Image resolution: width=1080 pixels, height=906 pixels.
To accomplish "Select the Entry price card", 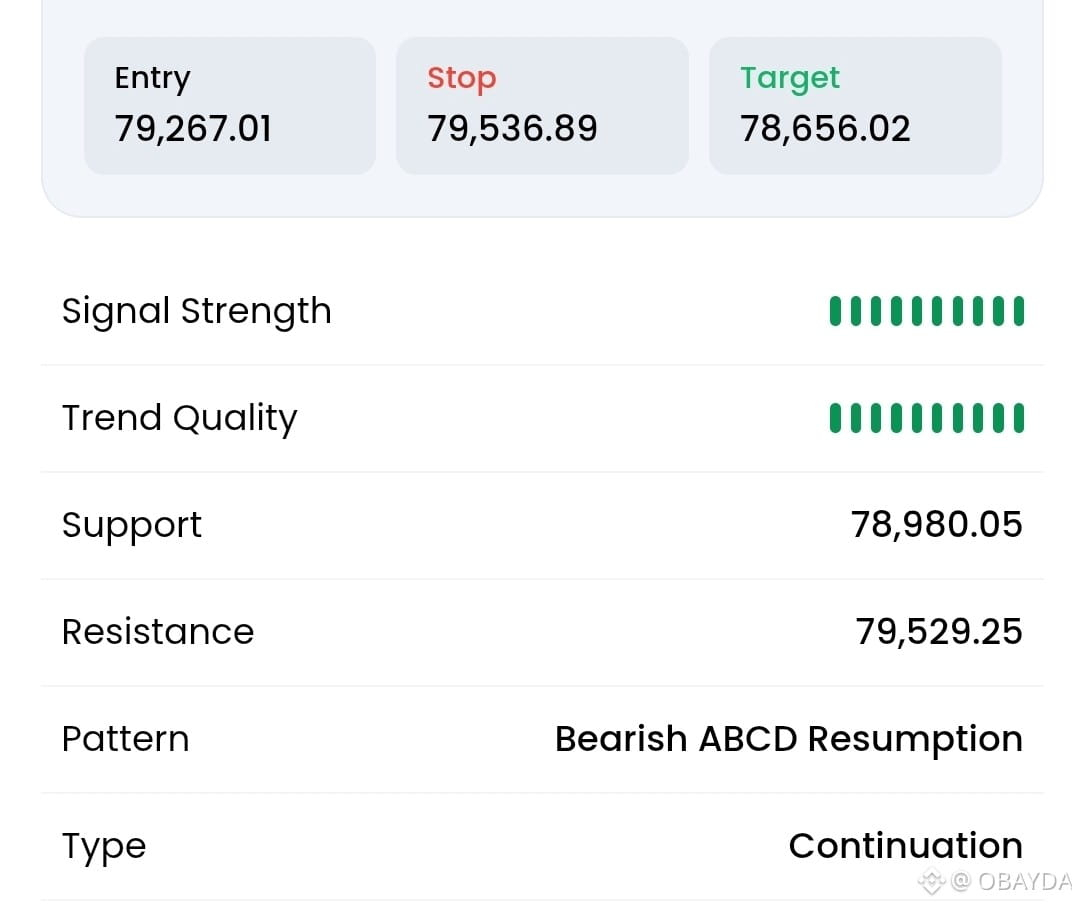I will click(230, 105).
